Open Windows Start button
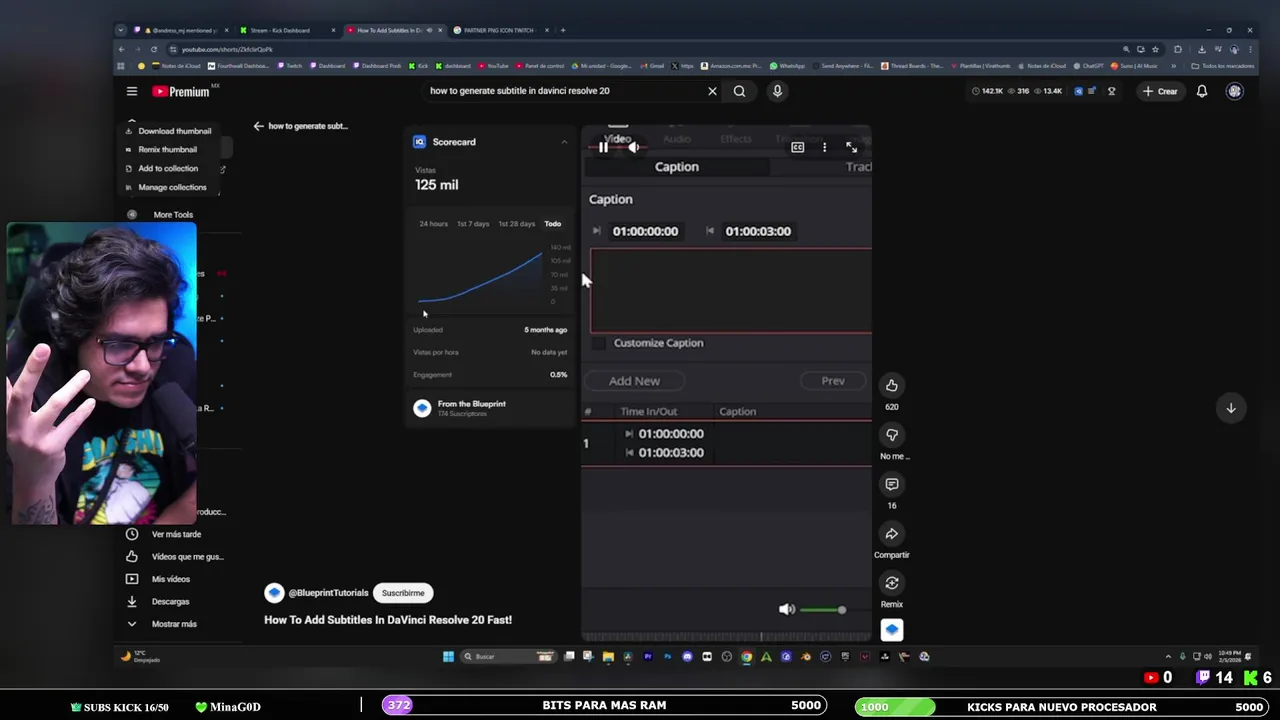The image size is (1280, 720). point(448,657)
